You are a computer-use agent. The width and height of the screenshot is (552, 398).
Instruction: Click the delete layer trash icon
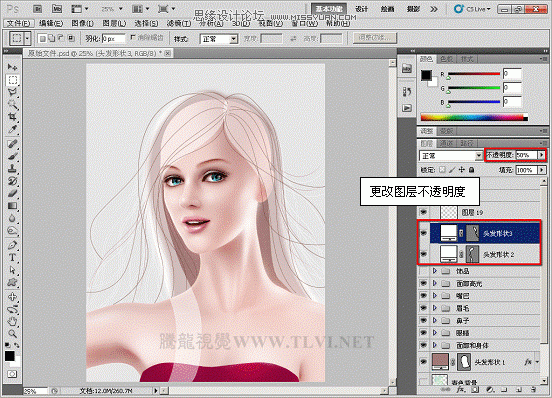534,390
